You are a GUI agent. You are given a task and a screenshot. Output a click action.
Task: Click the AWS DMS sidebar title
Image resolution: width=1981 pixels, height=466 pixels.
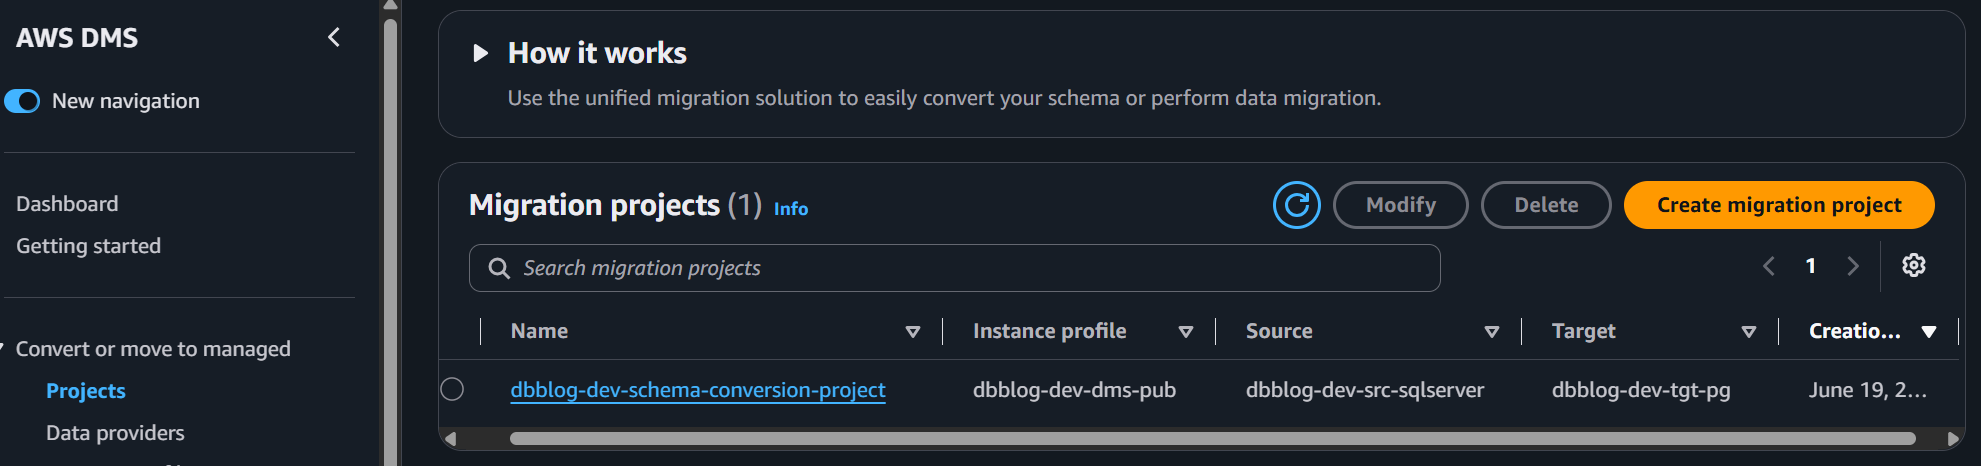tap(77, 38)
